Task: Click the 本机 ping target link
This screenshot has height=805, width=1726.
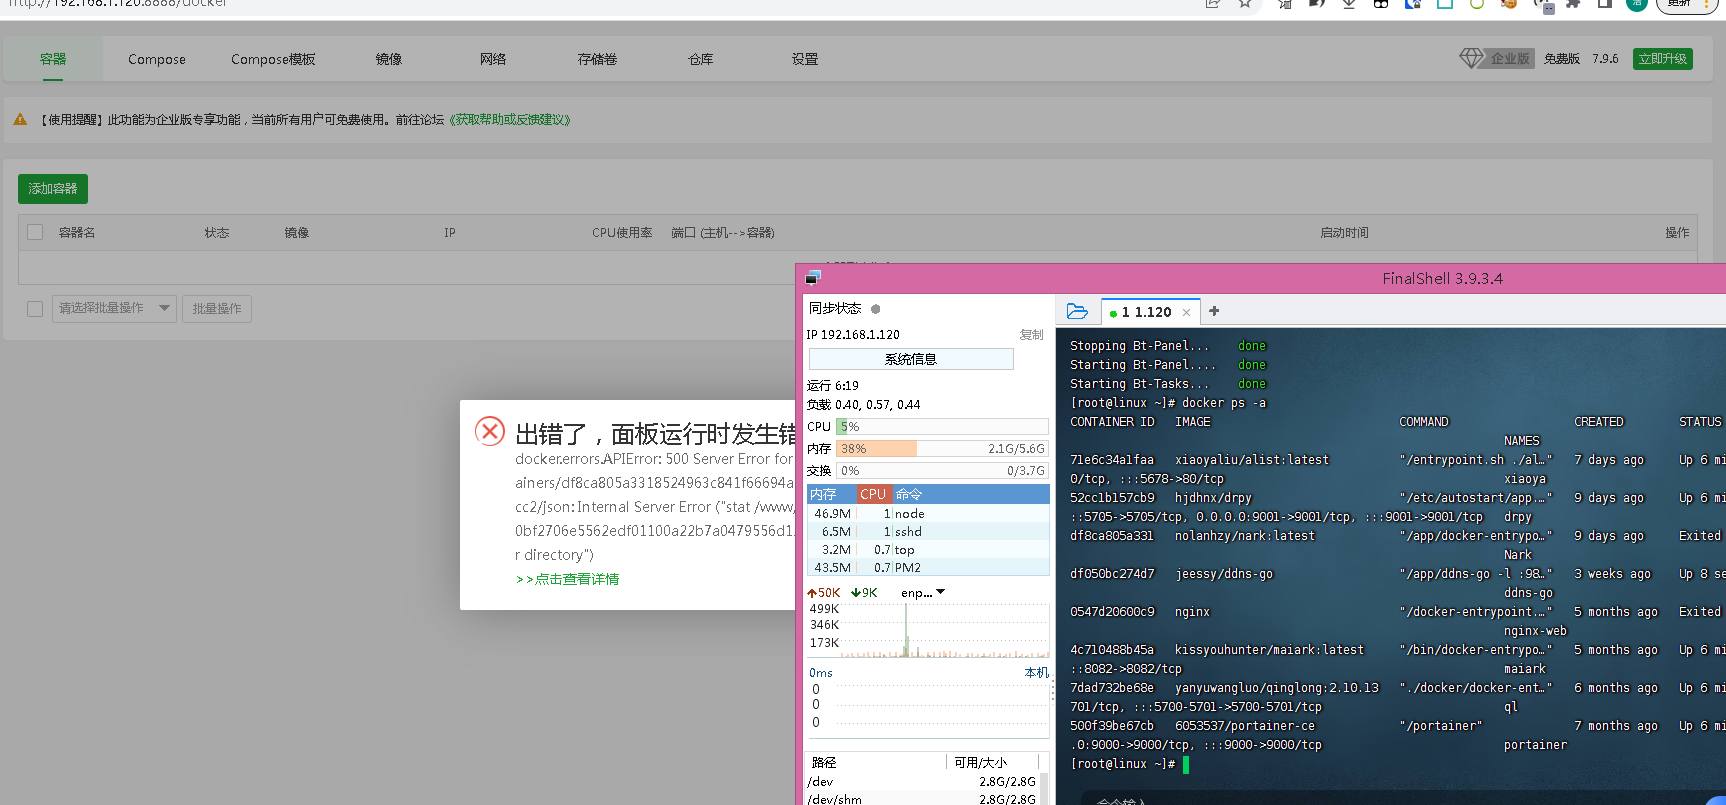Action: [x=1036, y=673]
